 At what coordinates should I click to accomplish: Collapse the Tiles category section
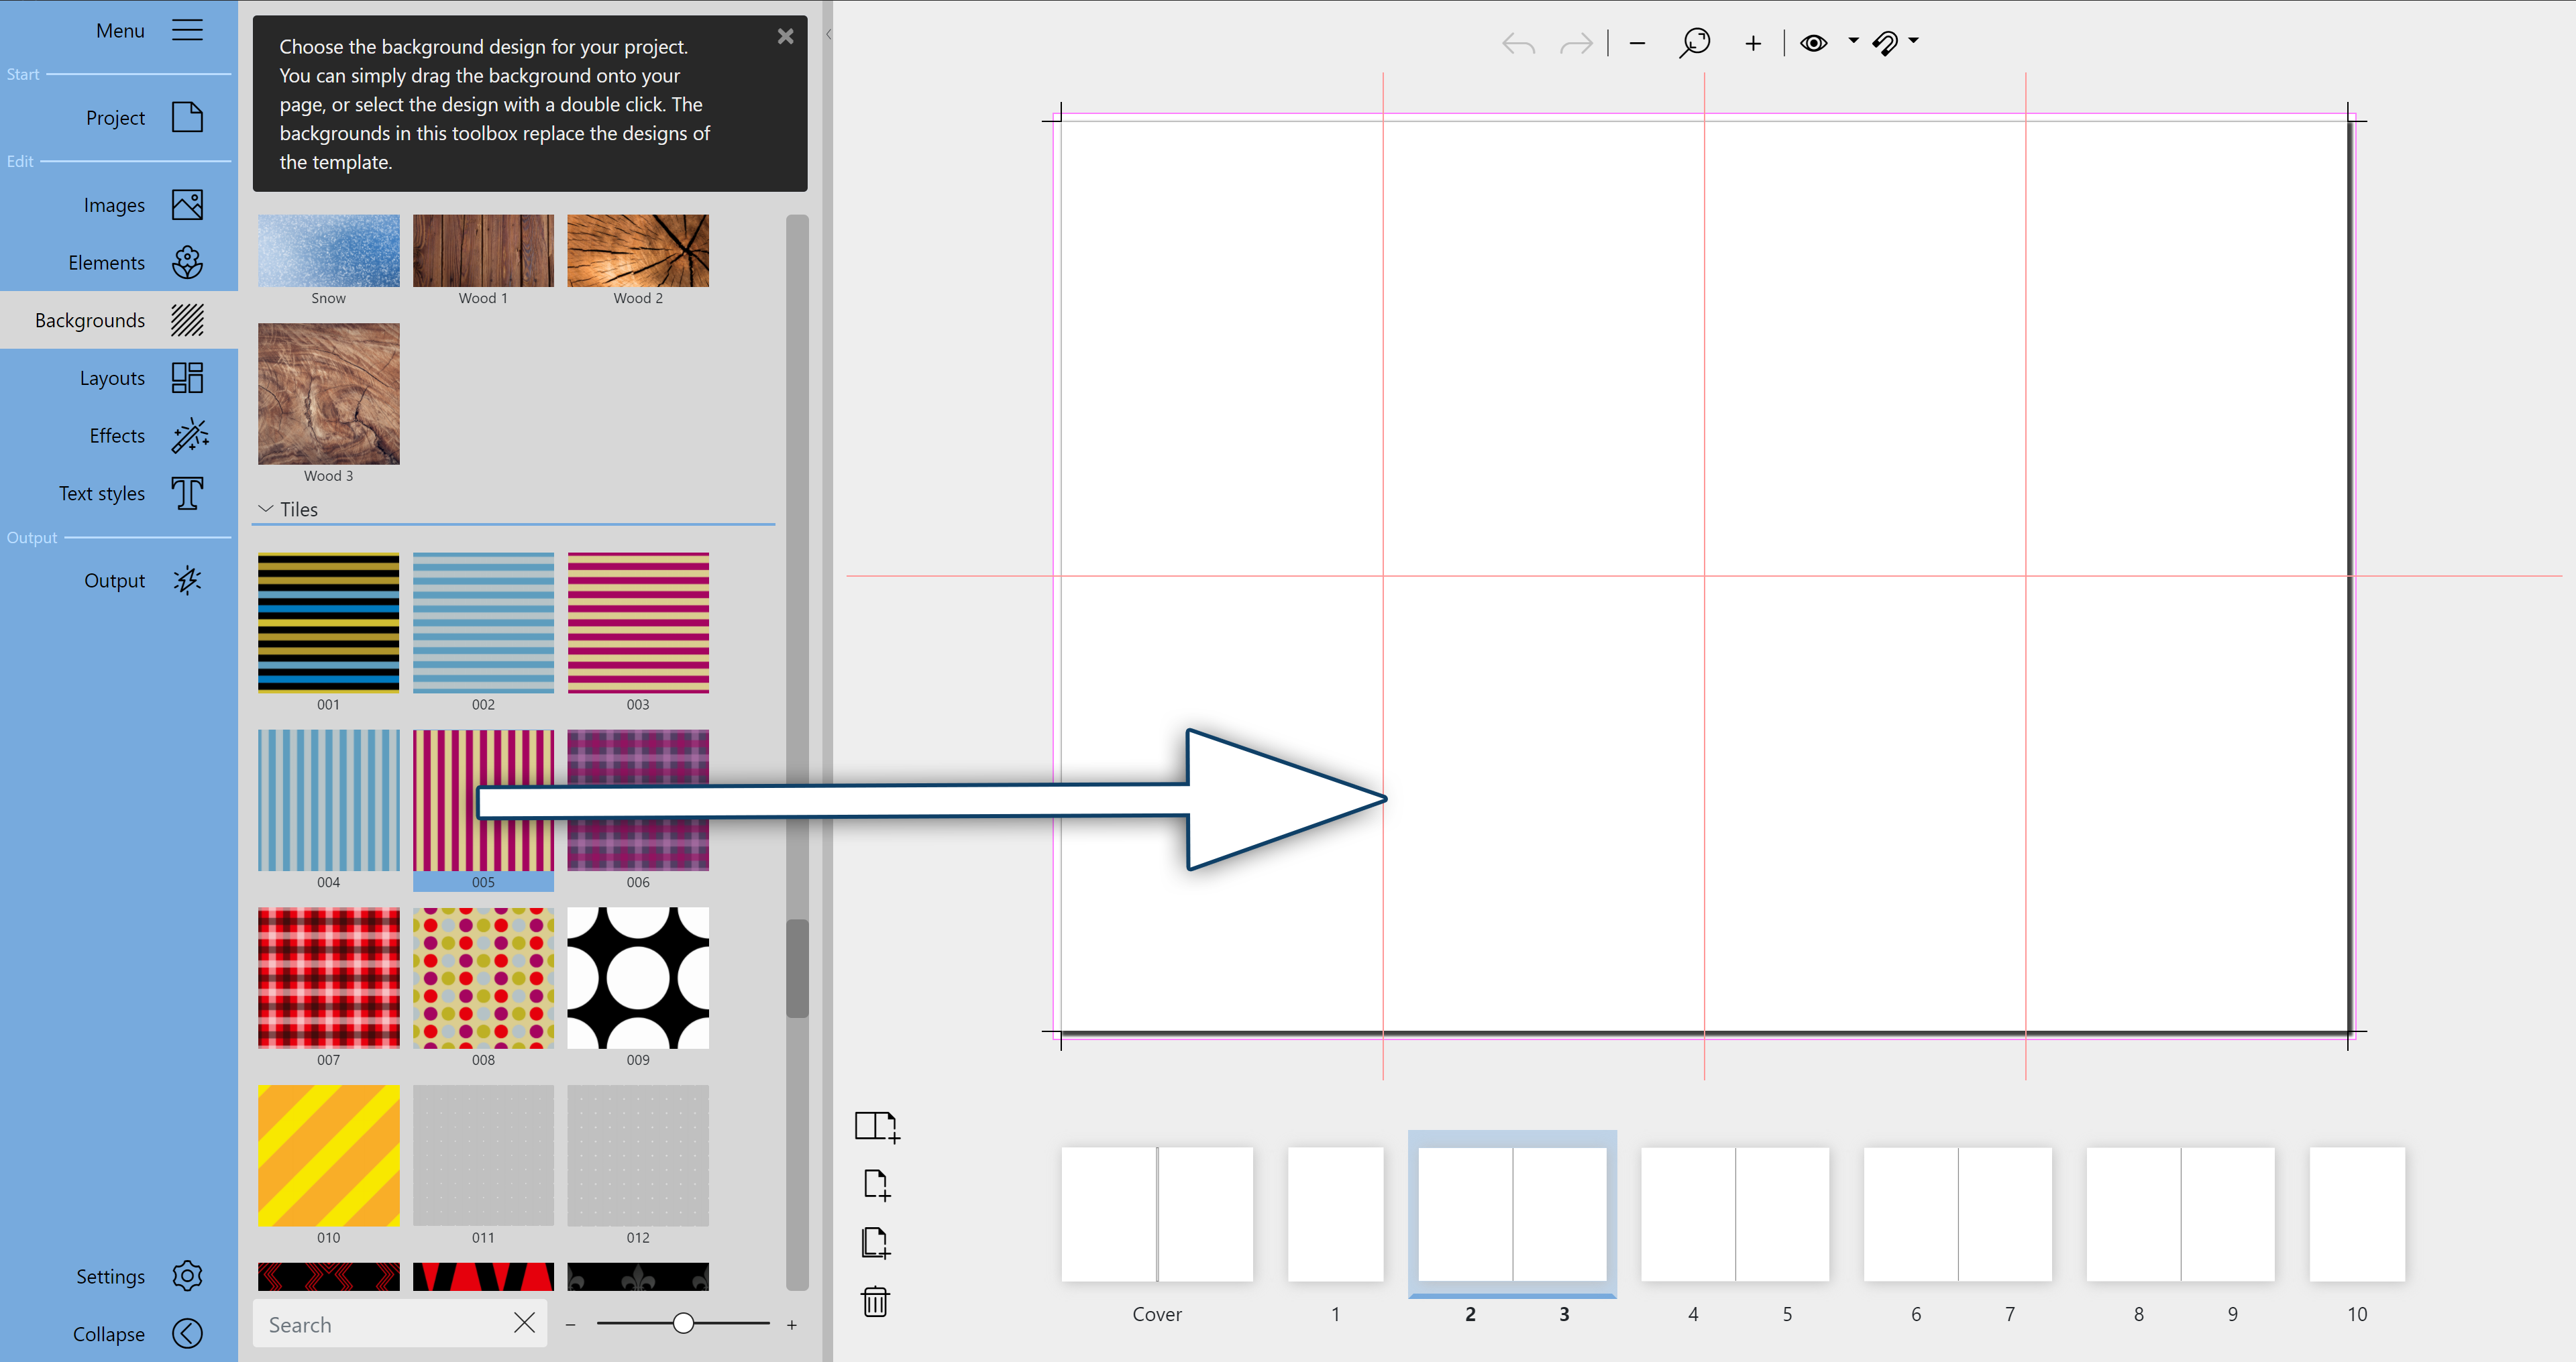click(x=266, y=509)
